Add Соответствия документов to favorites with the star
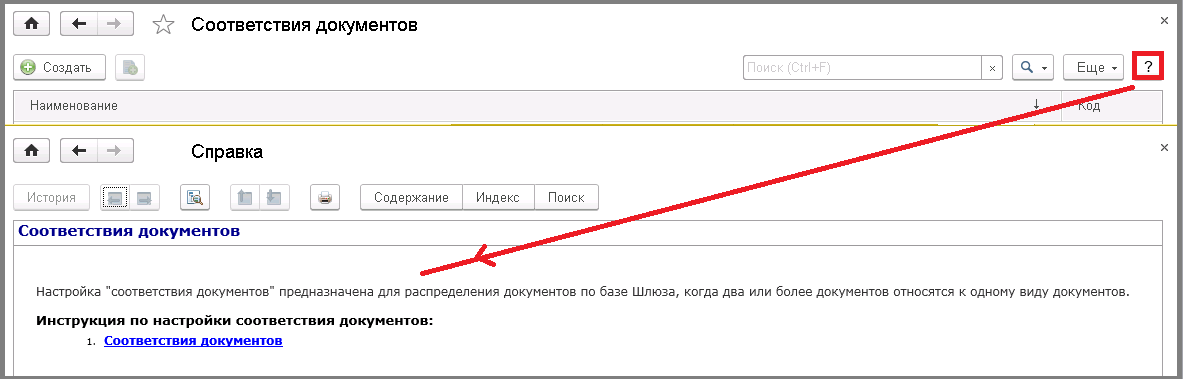This screenshot has height=379, width=1183. point(163,25)
